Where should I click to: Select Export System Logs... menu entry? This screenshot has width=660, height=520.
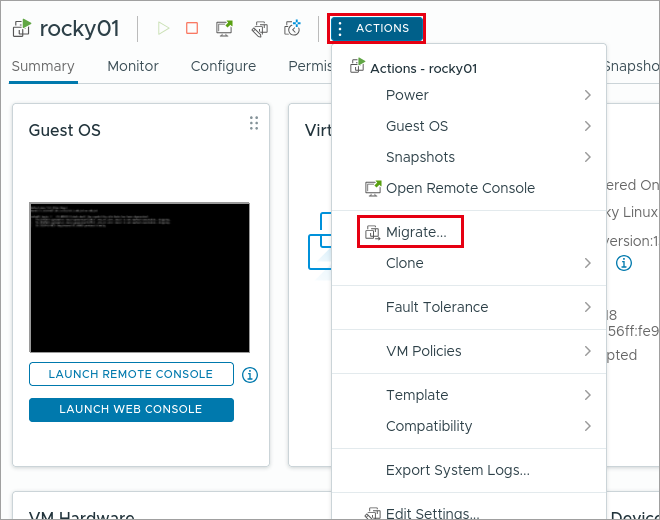(469, 470)
